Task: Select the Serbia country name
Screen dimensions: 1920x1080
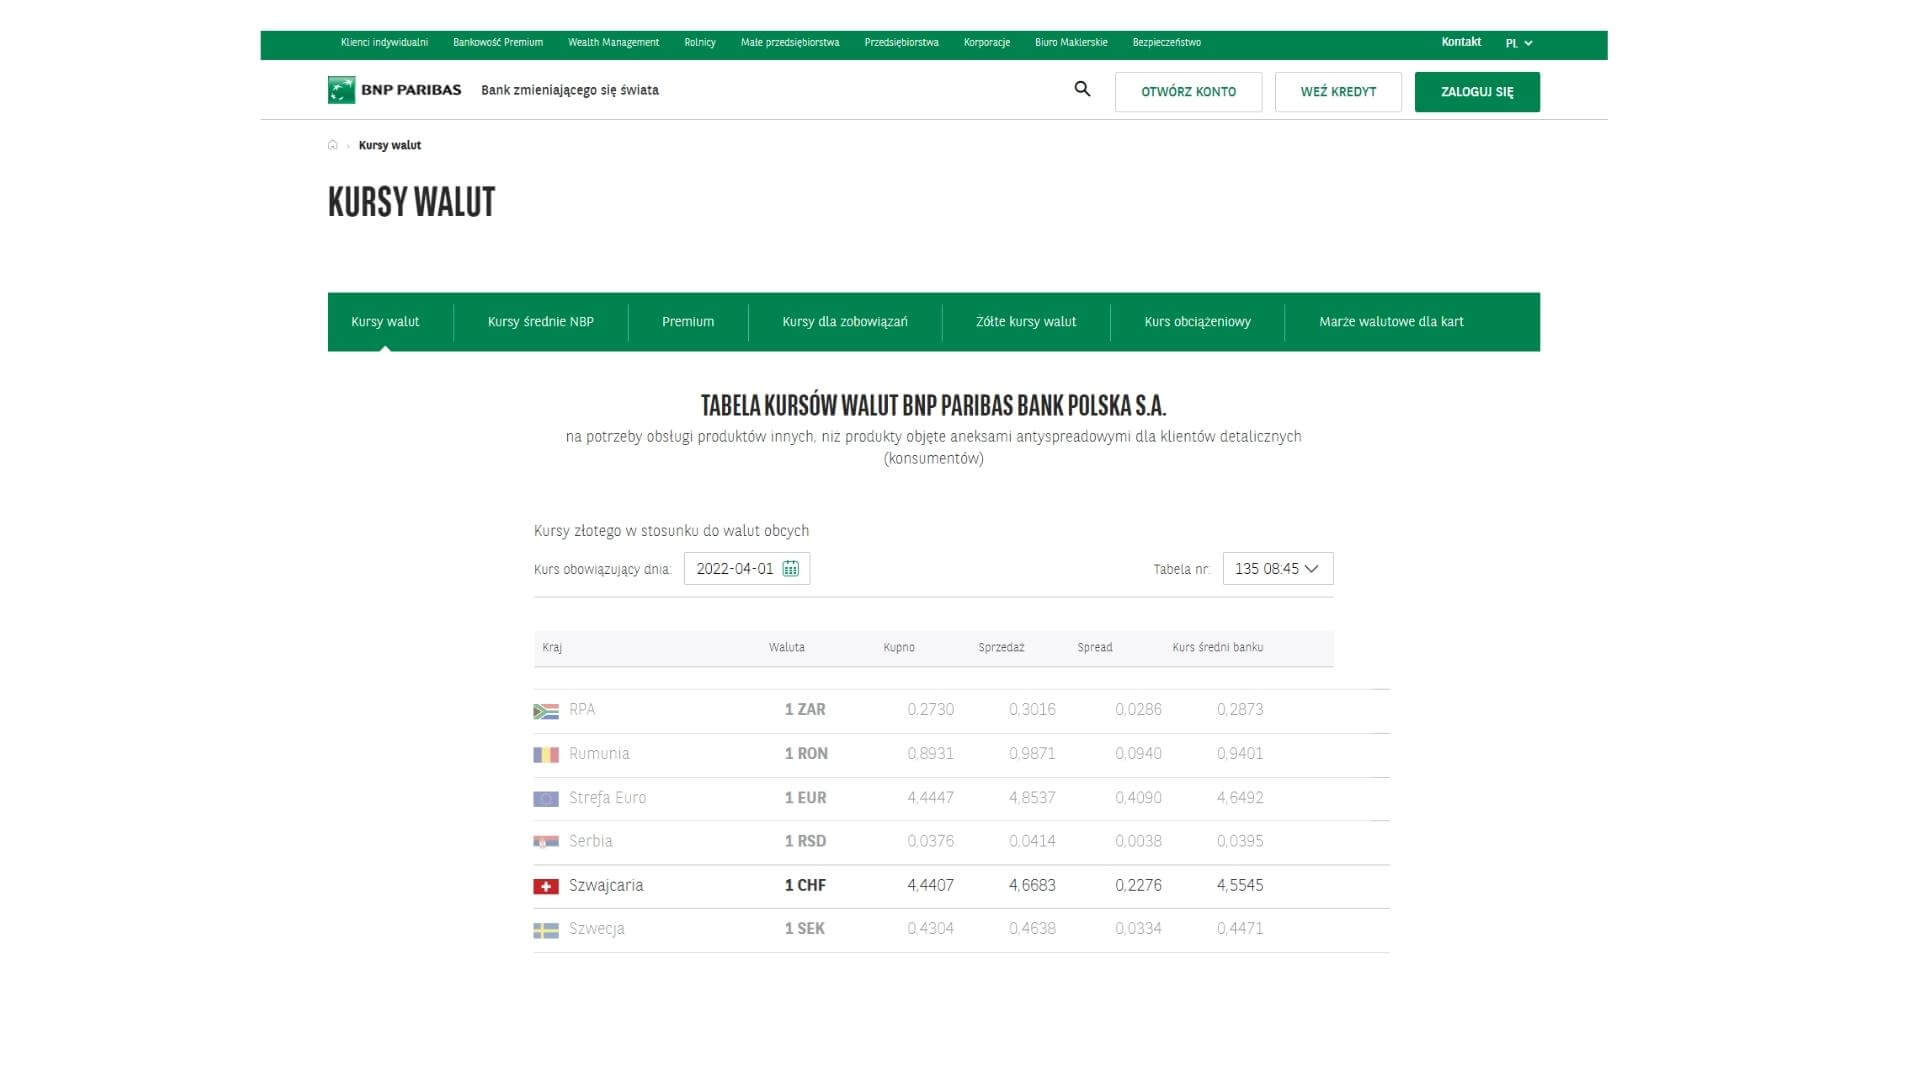Action: (x=590, y=841)
